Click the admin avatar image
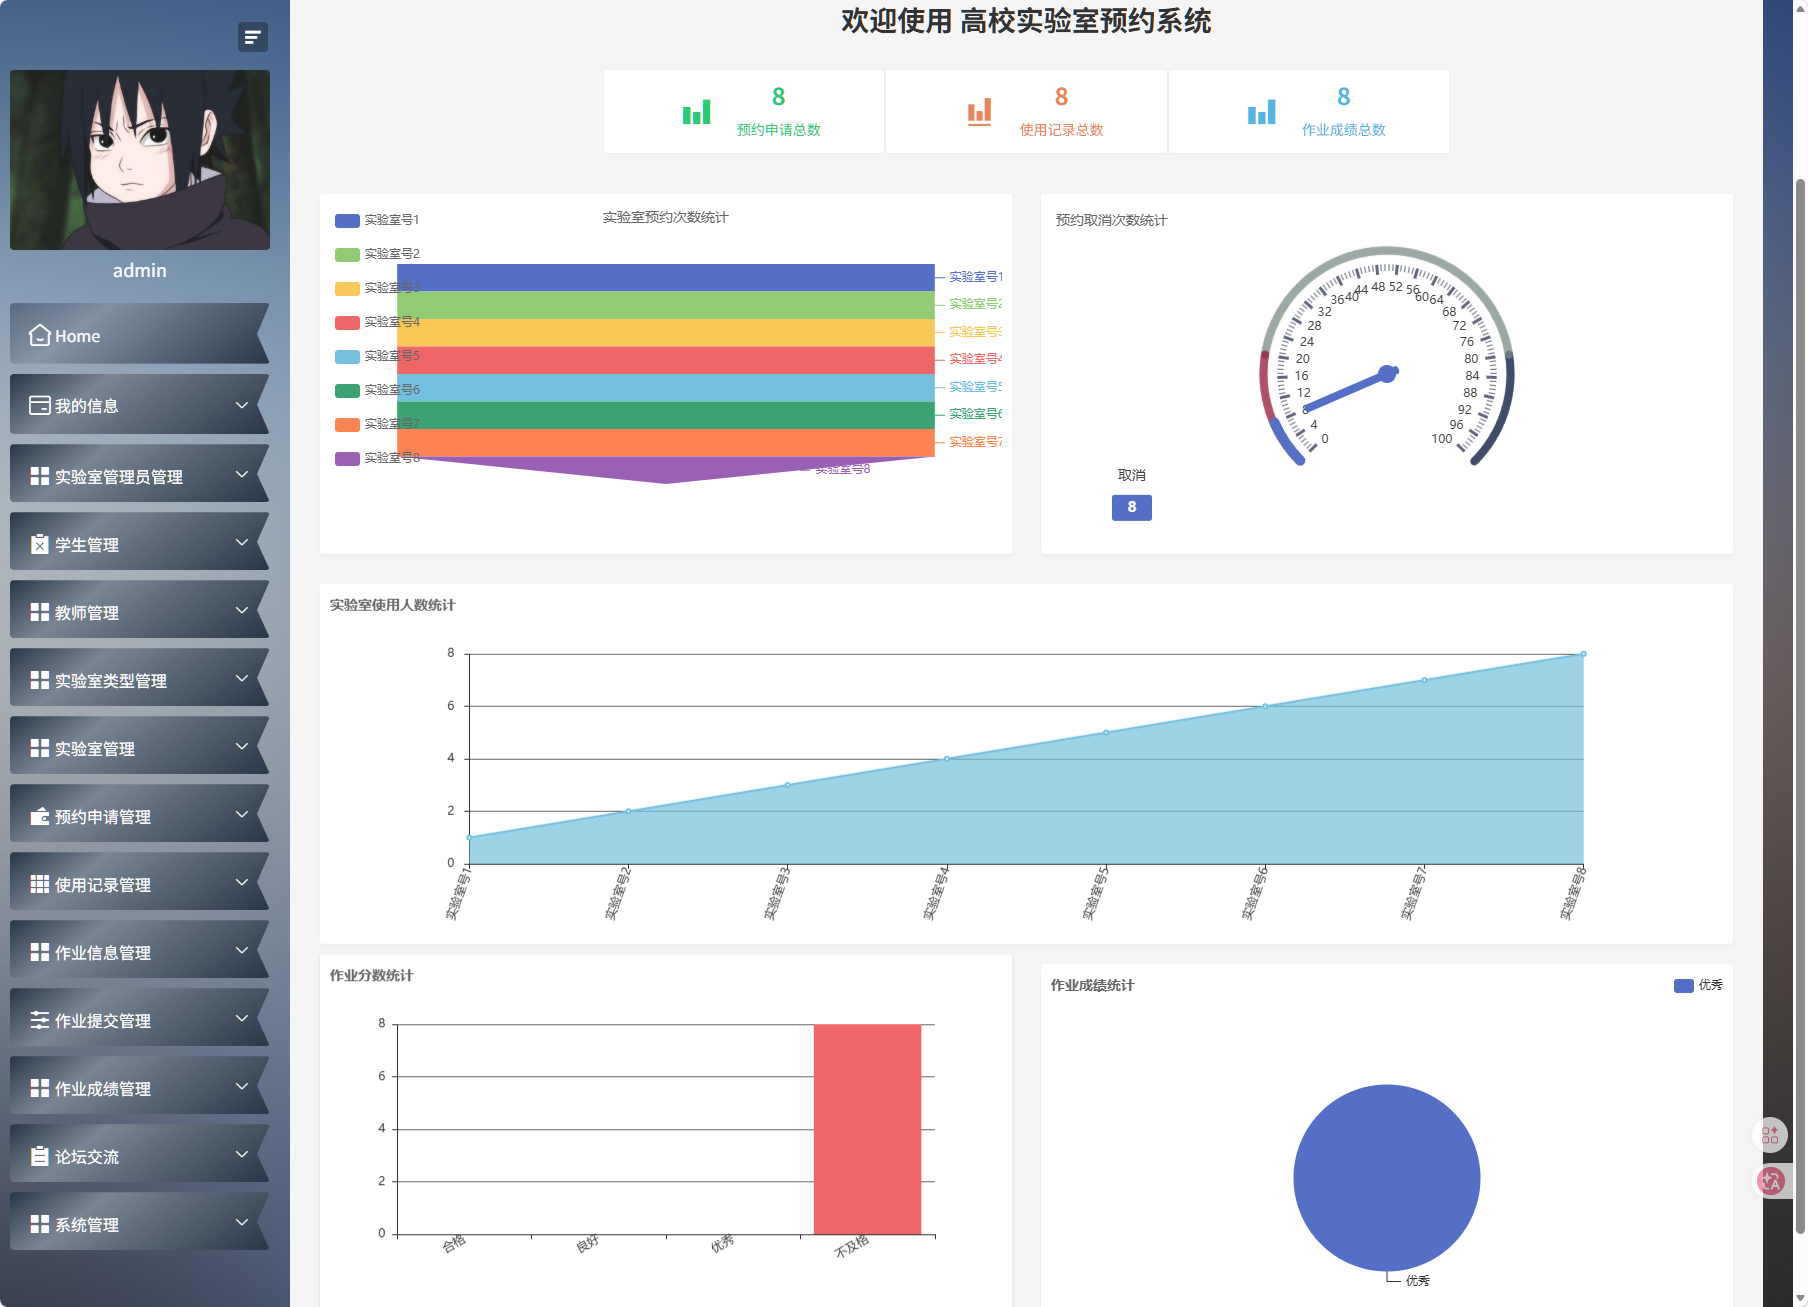Image resolution: width=1808 pixels, height=1307 pixels. coord(140,160)
